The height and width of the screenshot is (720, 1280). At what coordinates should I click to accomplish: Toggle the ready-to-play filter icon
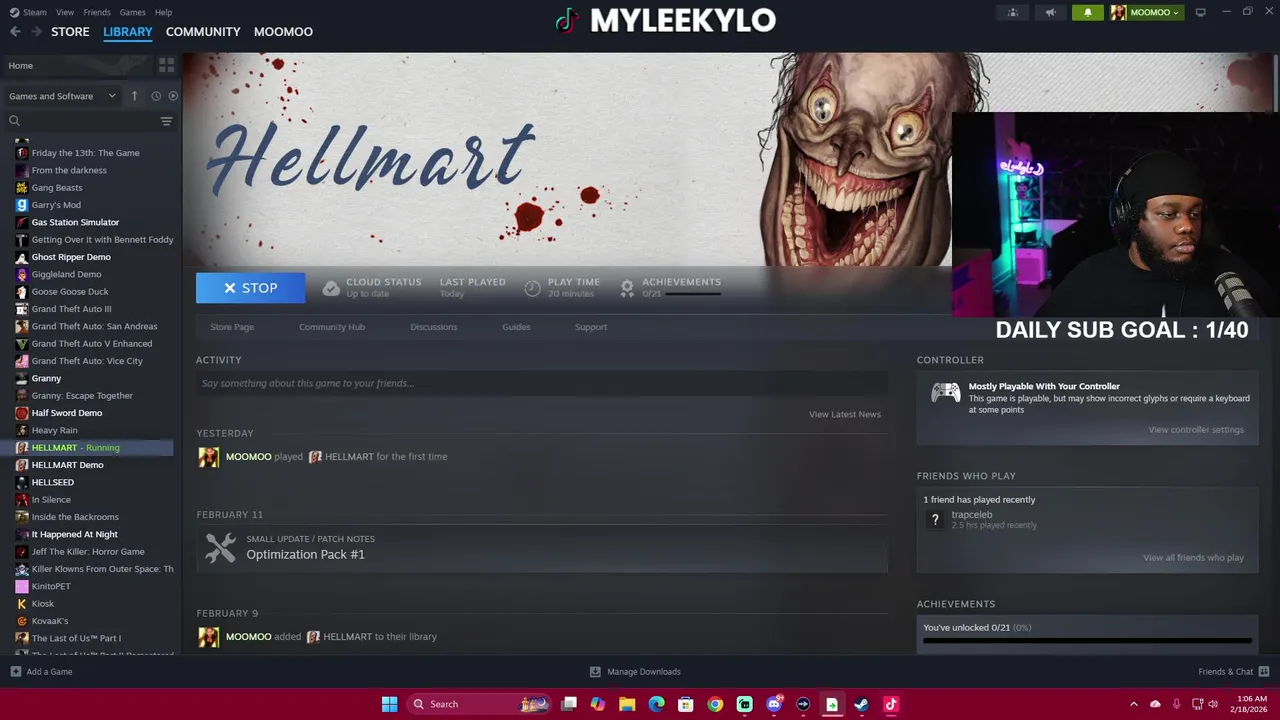coord(173,96)
